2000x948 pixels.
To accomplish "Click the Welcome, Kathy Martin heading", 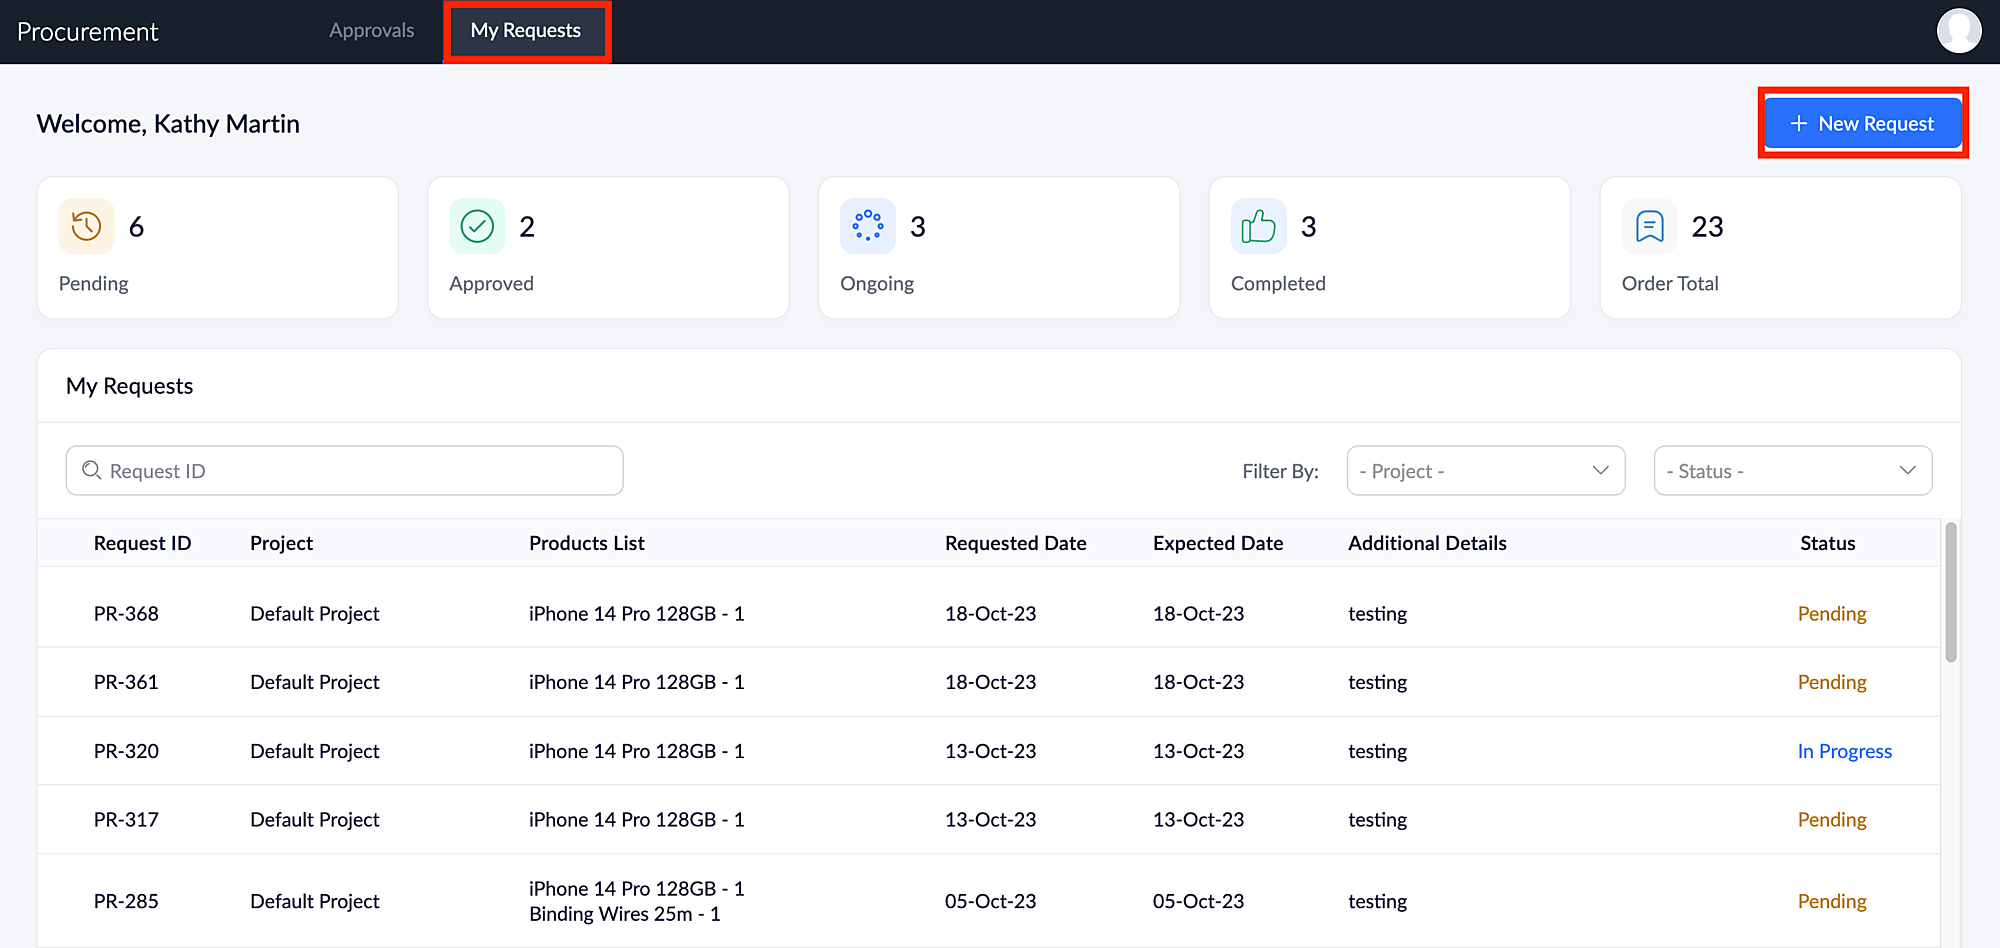I will click(168, 124).
